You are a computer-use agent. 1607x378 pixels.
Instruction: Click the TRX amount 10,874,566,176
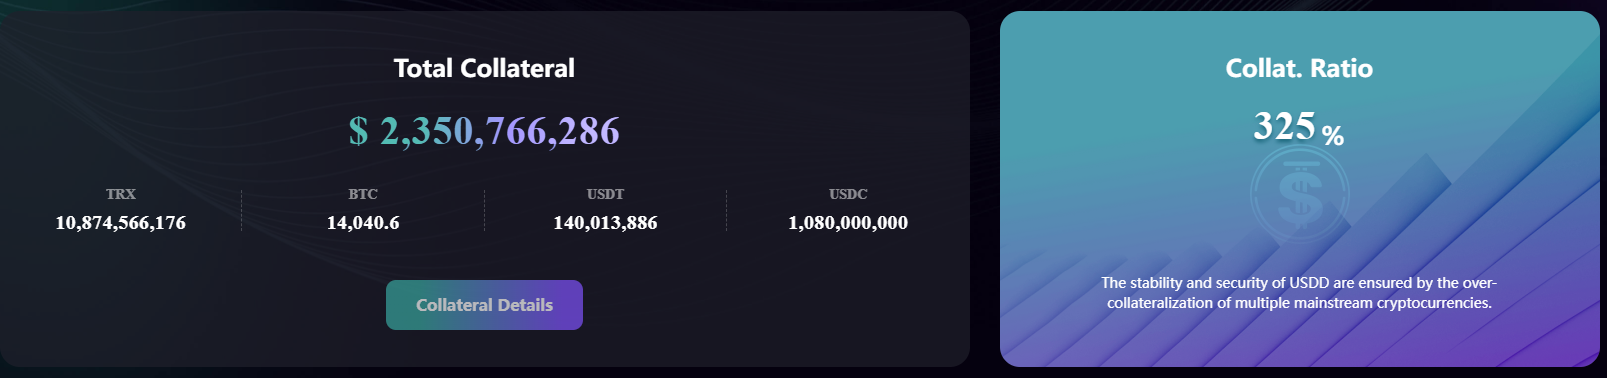(x=121, y=223)
